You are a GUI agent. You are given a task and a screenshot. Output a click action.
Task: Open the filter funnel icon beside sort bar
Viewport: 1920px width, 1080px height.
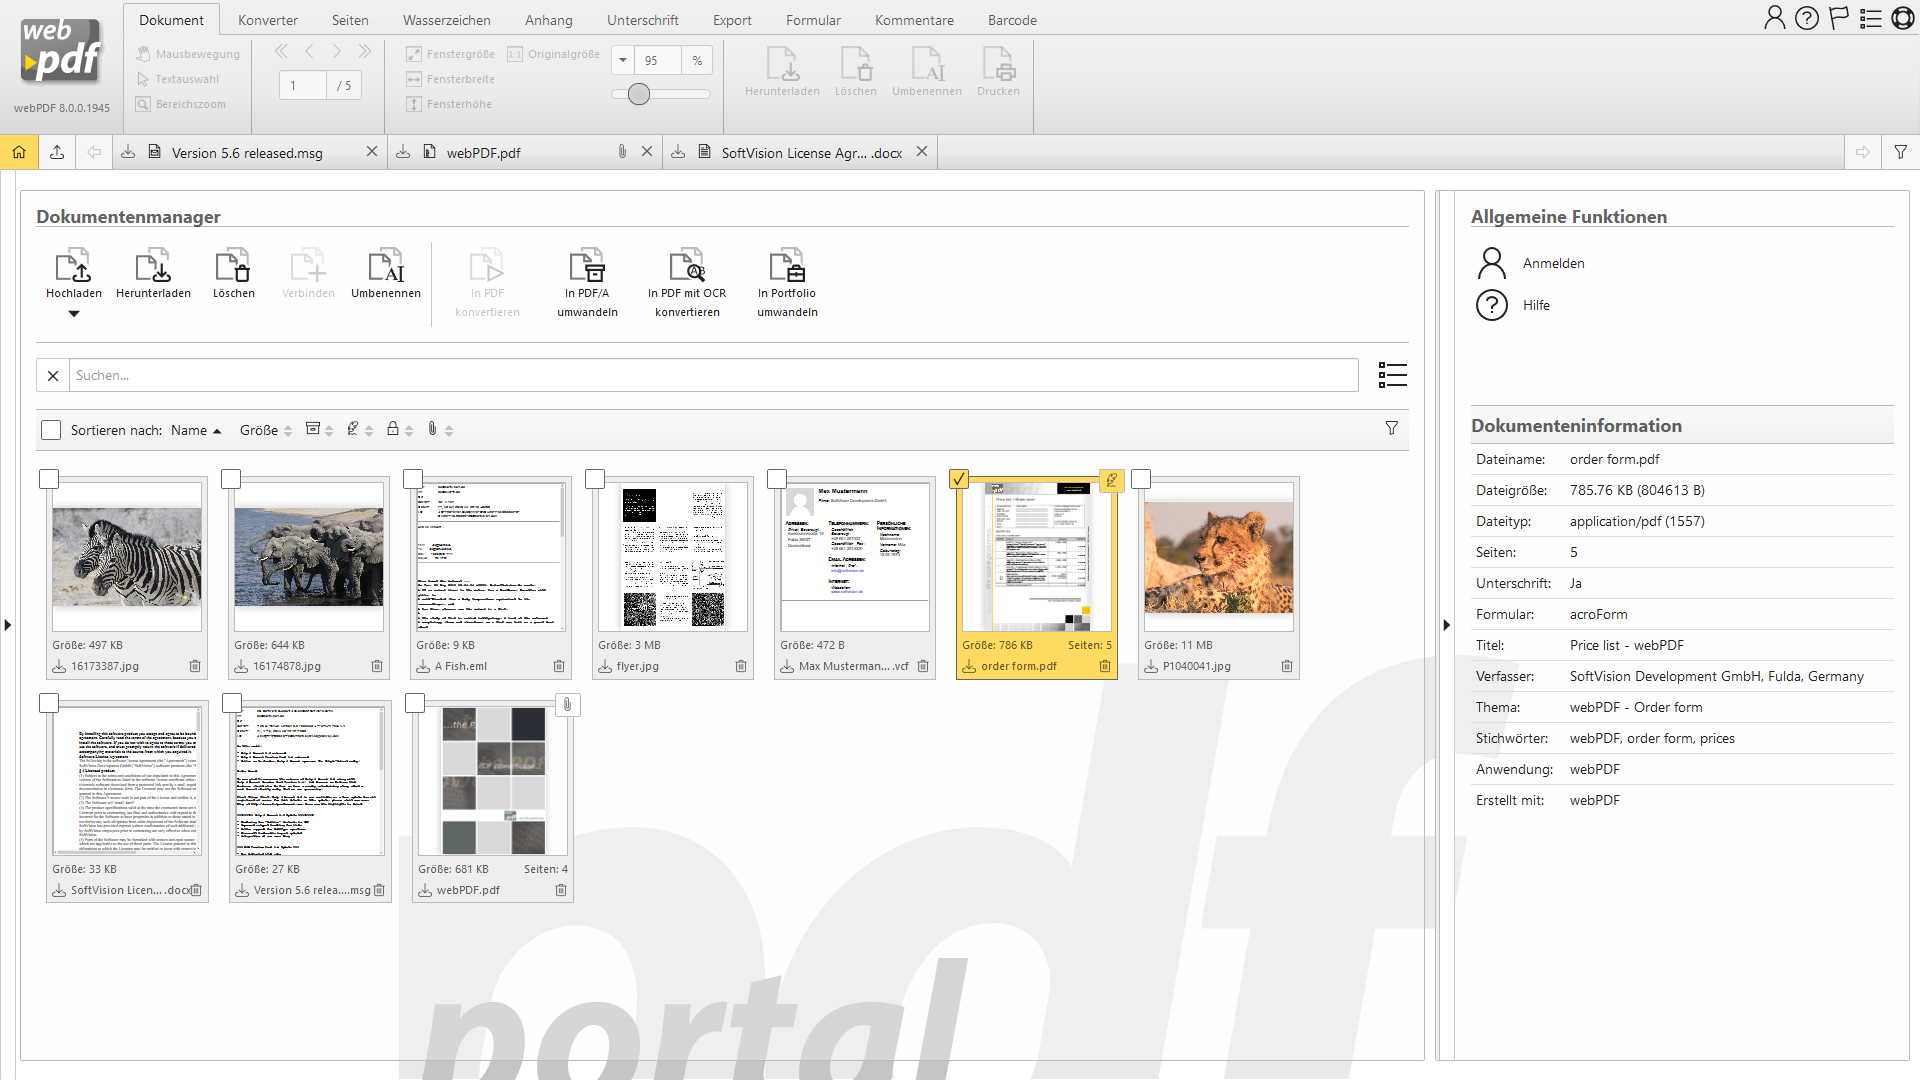(x=1391, y=428)
